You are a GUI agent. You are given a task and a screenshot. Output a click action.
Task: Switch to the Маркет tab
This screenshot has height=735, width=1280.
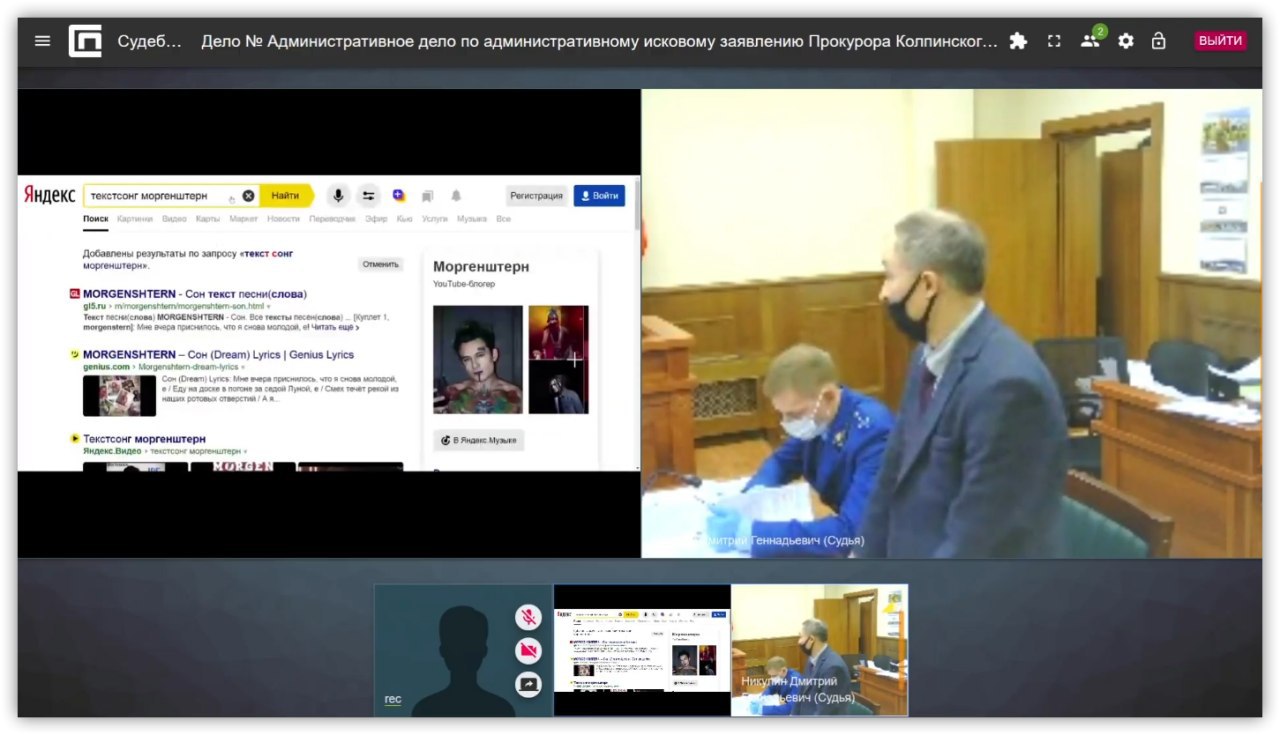pos(243,219)
